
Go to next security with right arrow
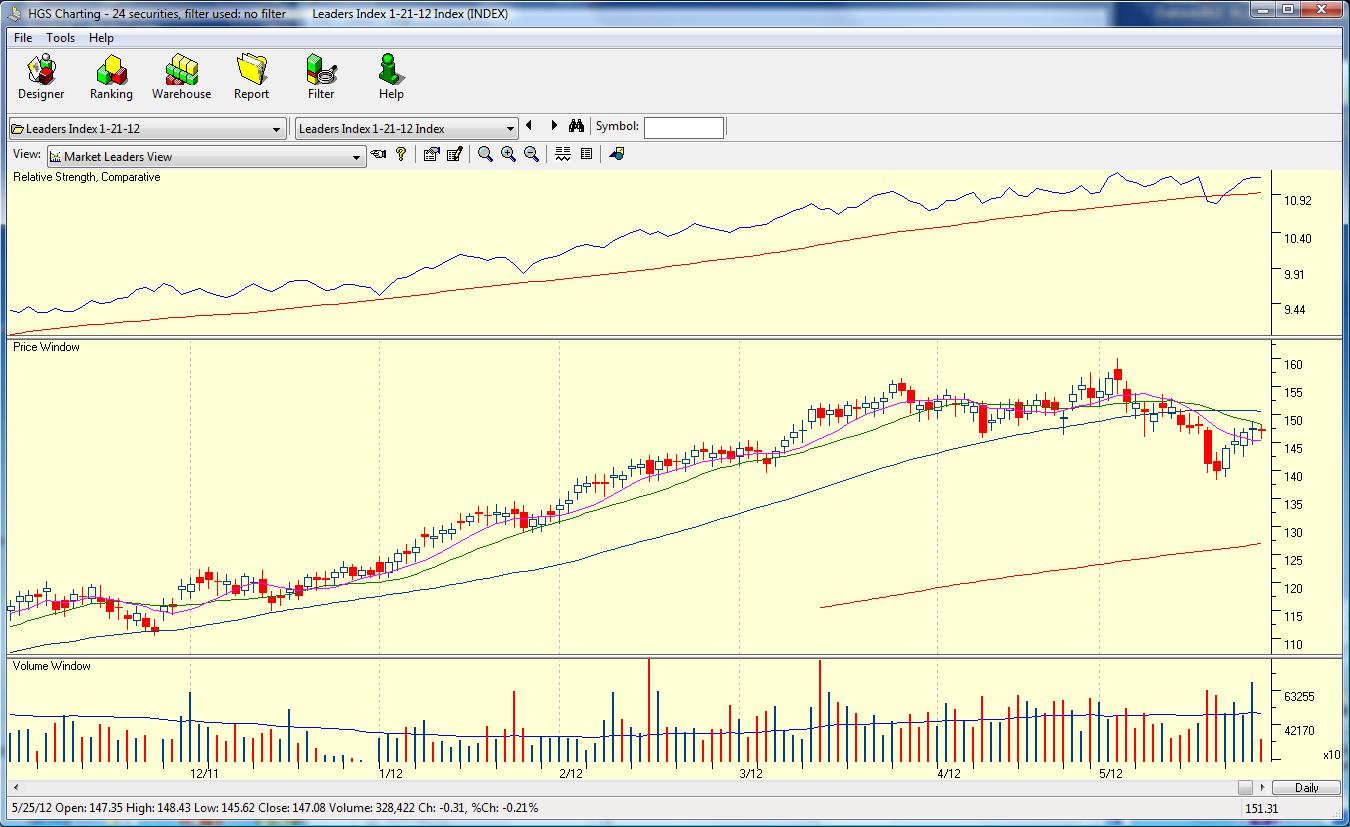(554, 126)
